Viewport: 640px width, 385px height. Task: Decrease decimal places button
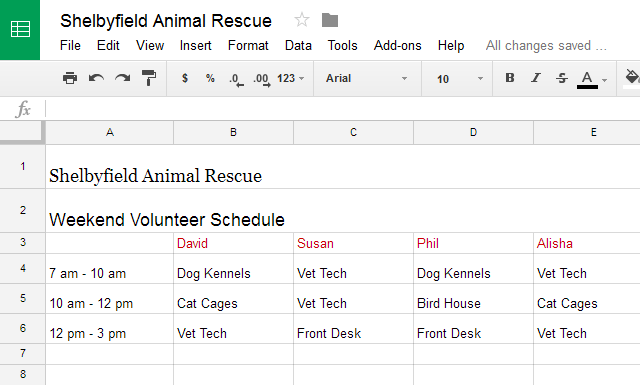236,79
